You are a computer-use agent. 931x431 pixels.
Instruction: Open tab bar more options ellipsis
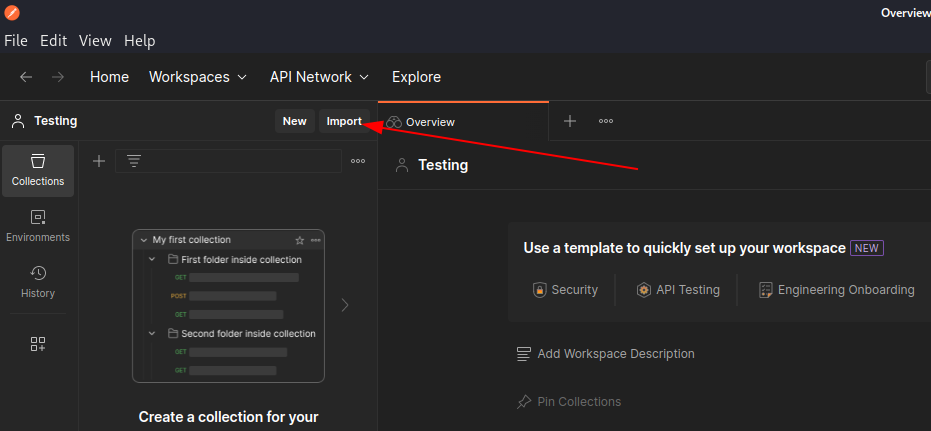click(x=606, y=121)
